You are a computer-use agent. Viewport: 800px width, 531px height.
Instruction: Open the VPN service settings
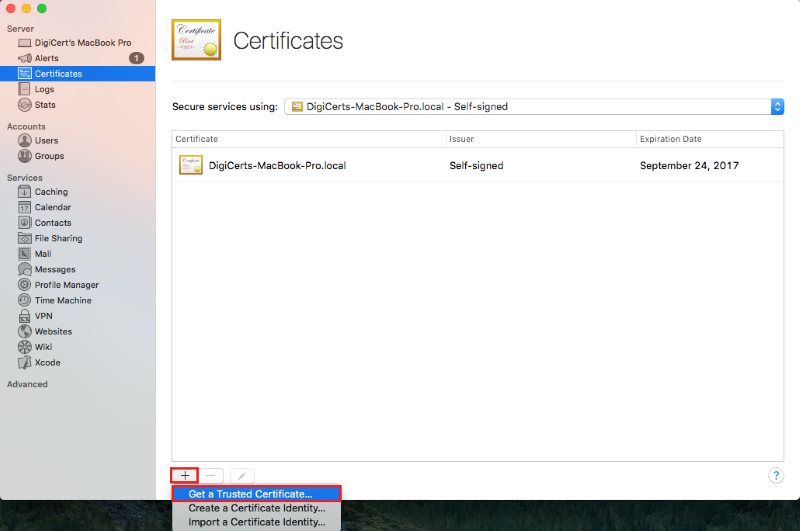click(43, 316)
